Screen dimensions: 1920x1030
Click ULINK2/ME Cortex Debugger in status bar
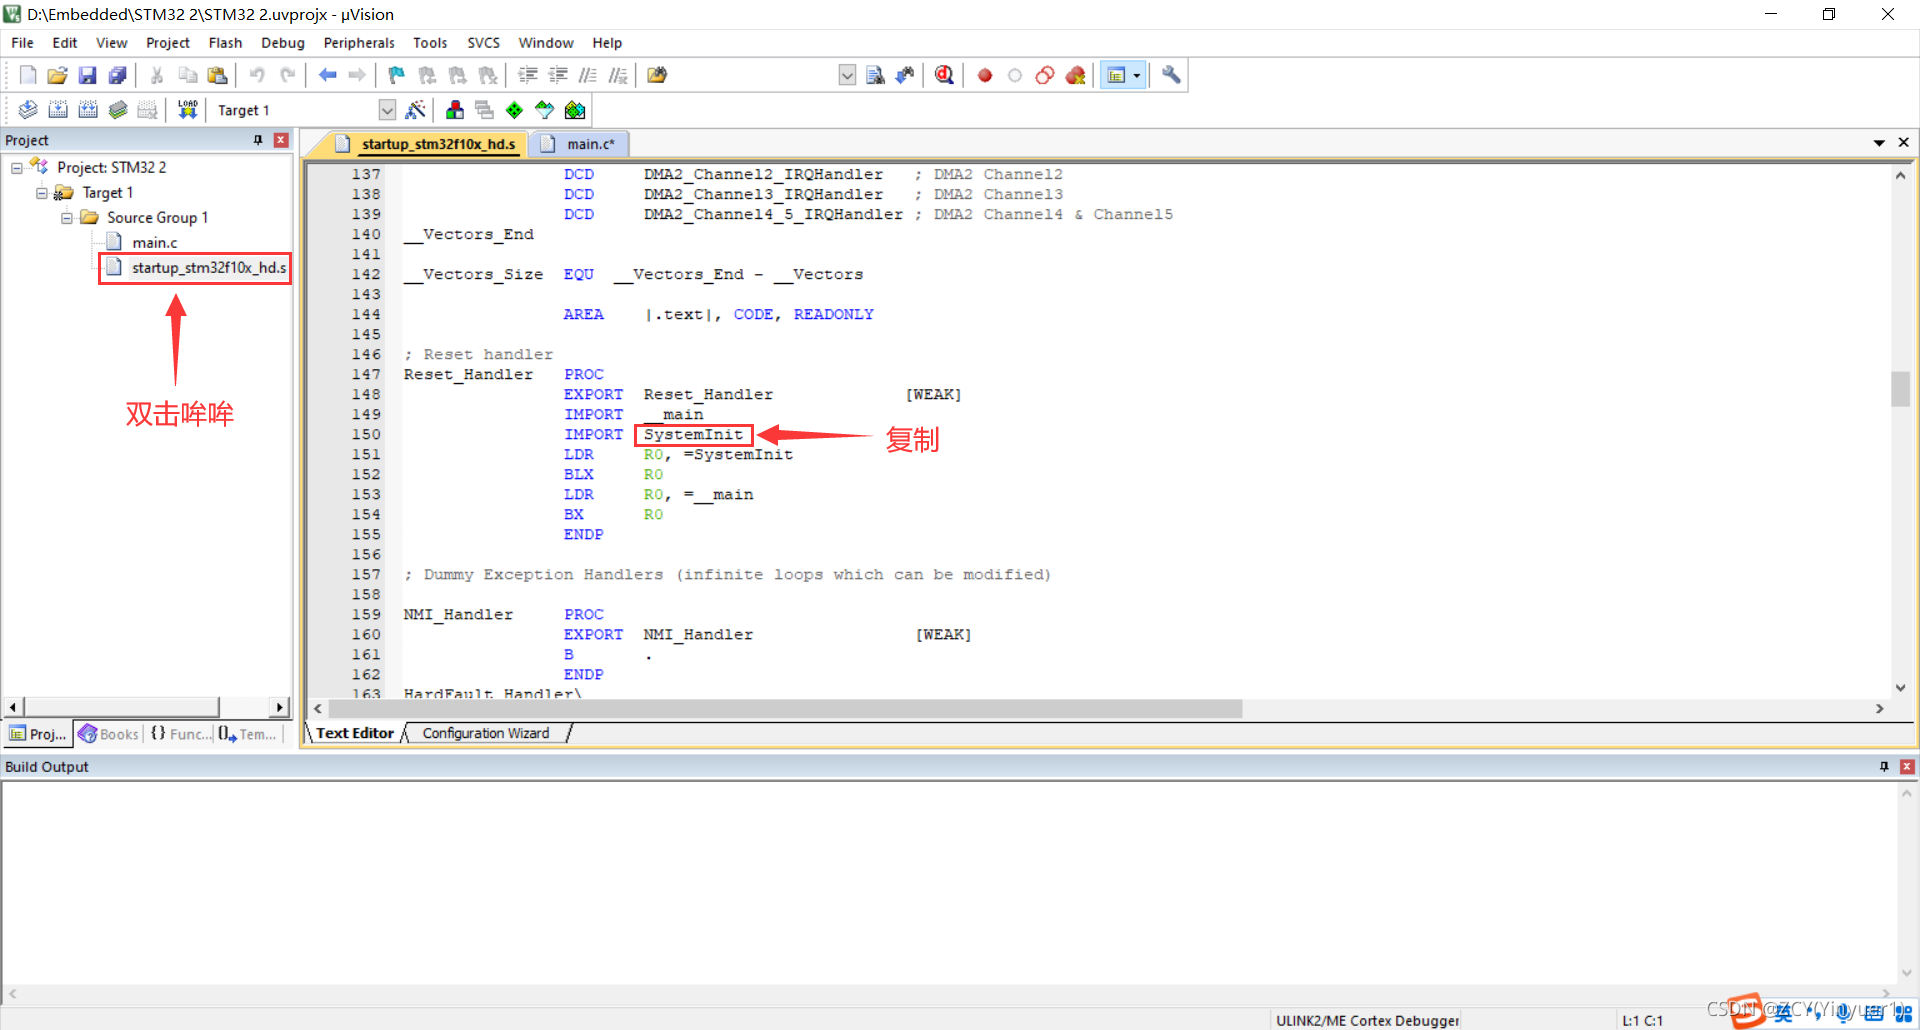coord(1367,1020)
